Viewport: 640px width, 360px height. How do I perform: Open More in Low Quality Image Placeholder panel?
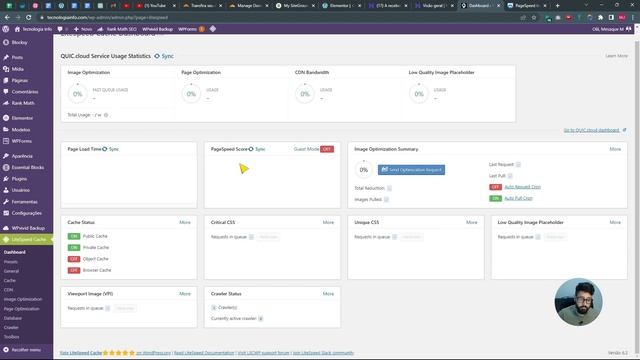[615, 222]
